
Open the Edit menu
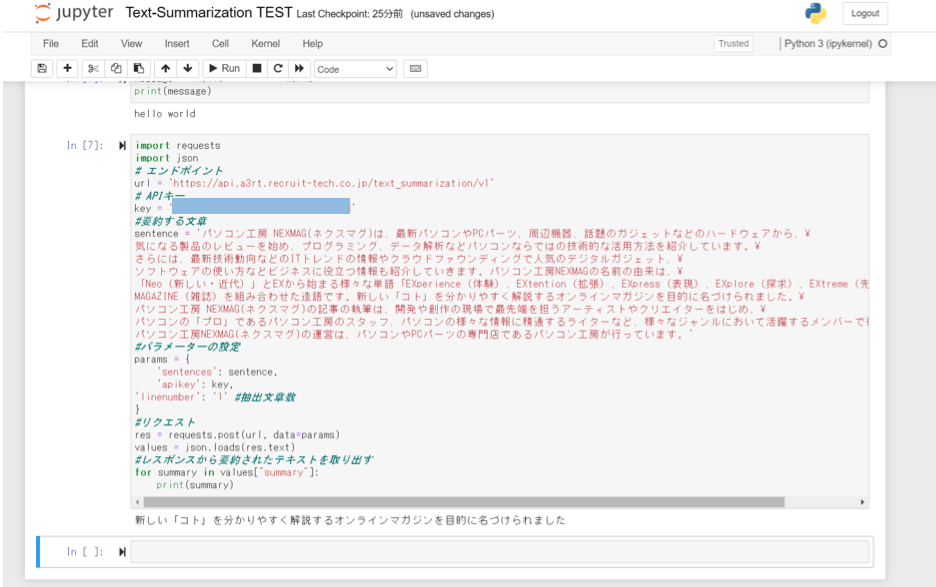(90, 44)
